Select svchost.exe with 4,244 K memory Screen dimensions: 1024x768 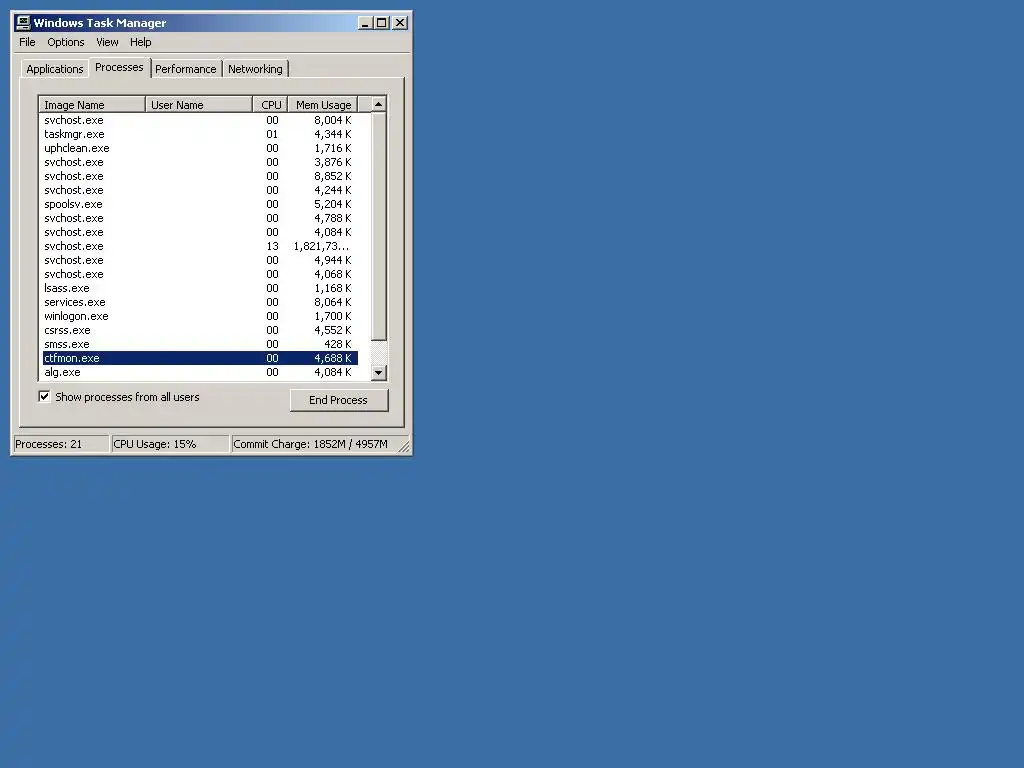pos(200,190)
